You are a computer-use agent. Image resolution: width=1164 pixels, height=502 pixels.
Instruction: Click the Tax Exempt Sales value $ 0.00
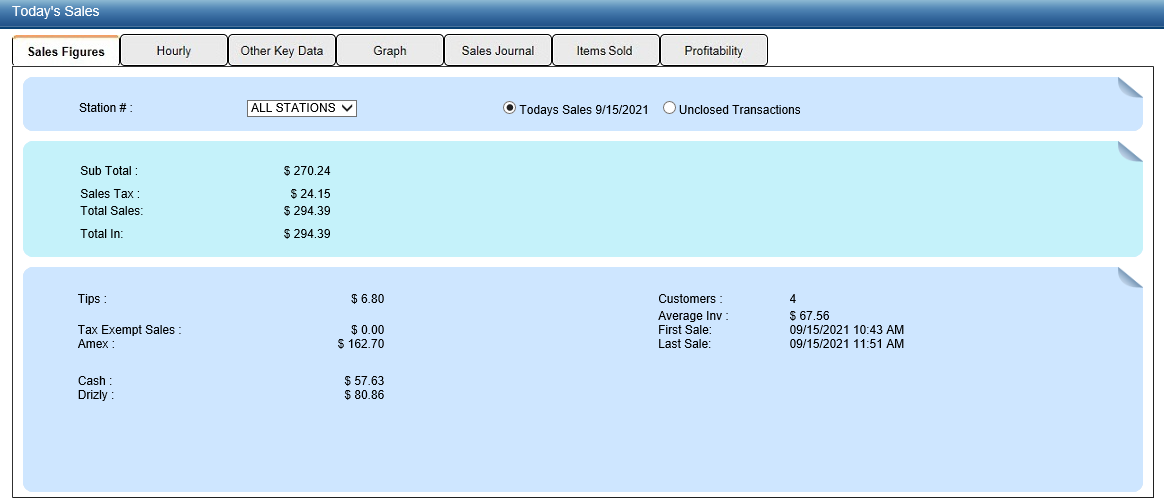[367, 330]
